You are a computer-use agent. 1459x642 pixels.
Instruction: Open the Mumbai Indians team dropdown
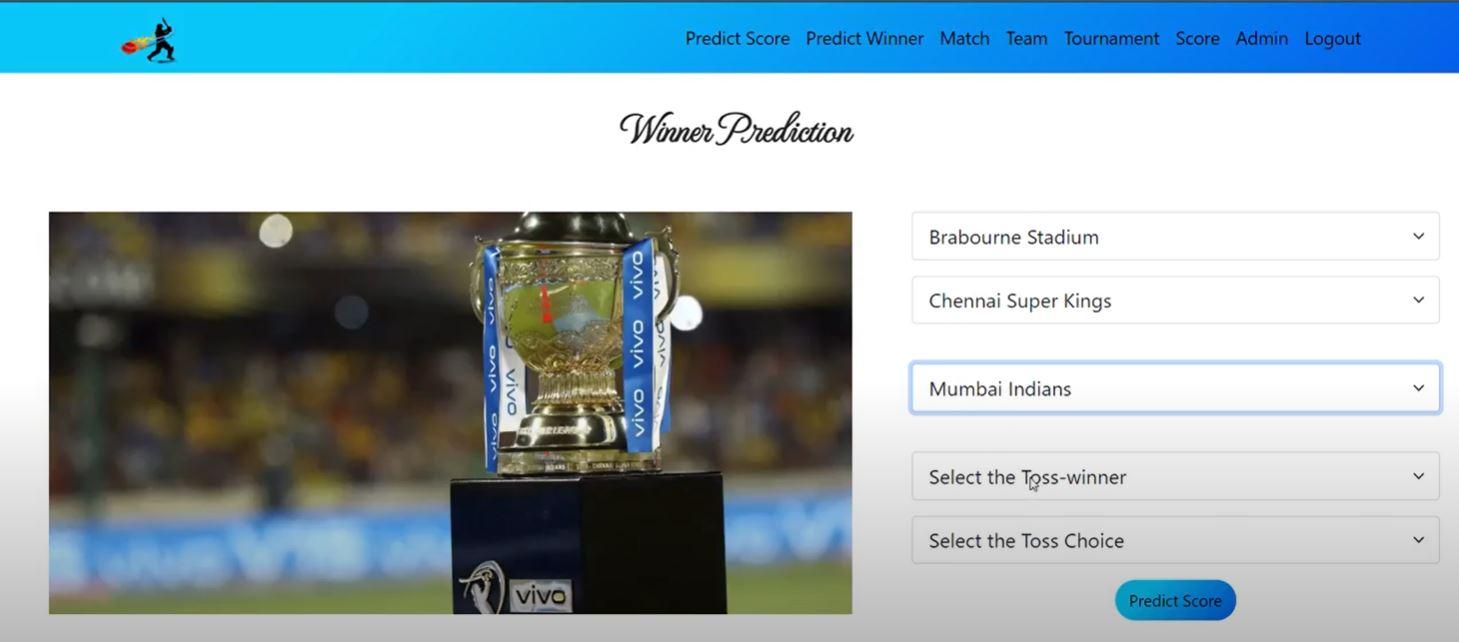coord(1175,388)
